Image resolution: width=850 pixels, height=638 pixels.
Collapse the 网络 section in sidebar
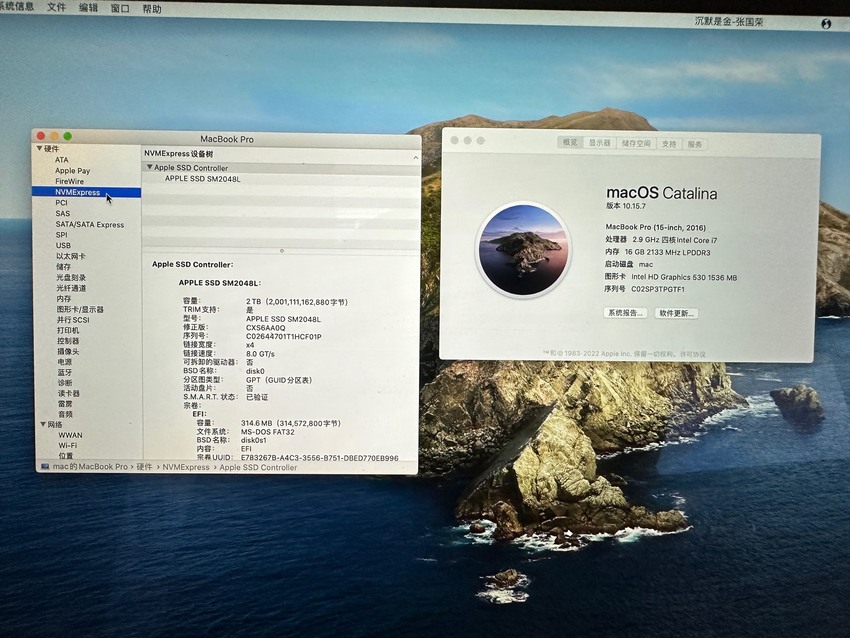43,424
